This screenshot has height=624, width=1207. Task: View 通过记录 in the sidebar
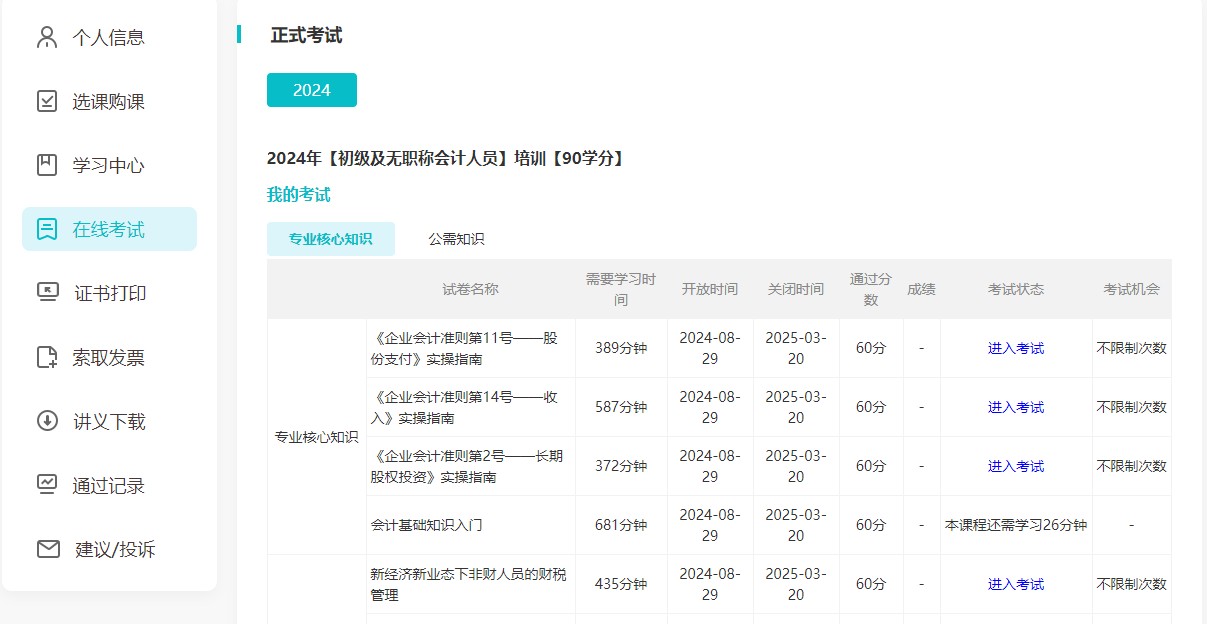pos(109,485)
